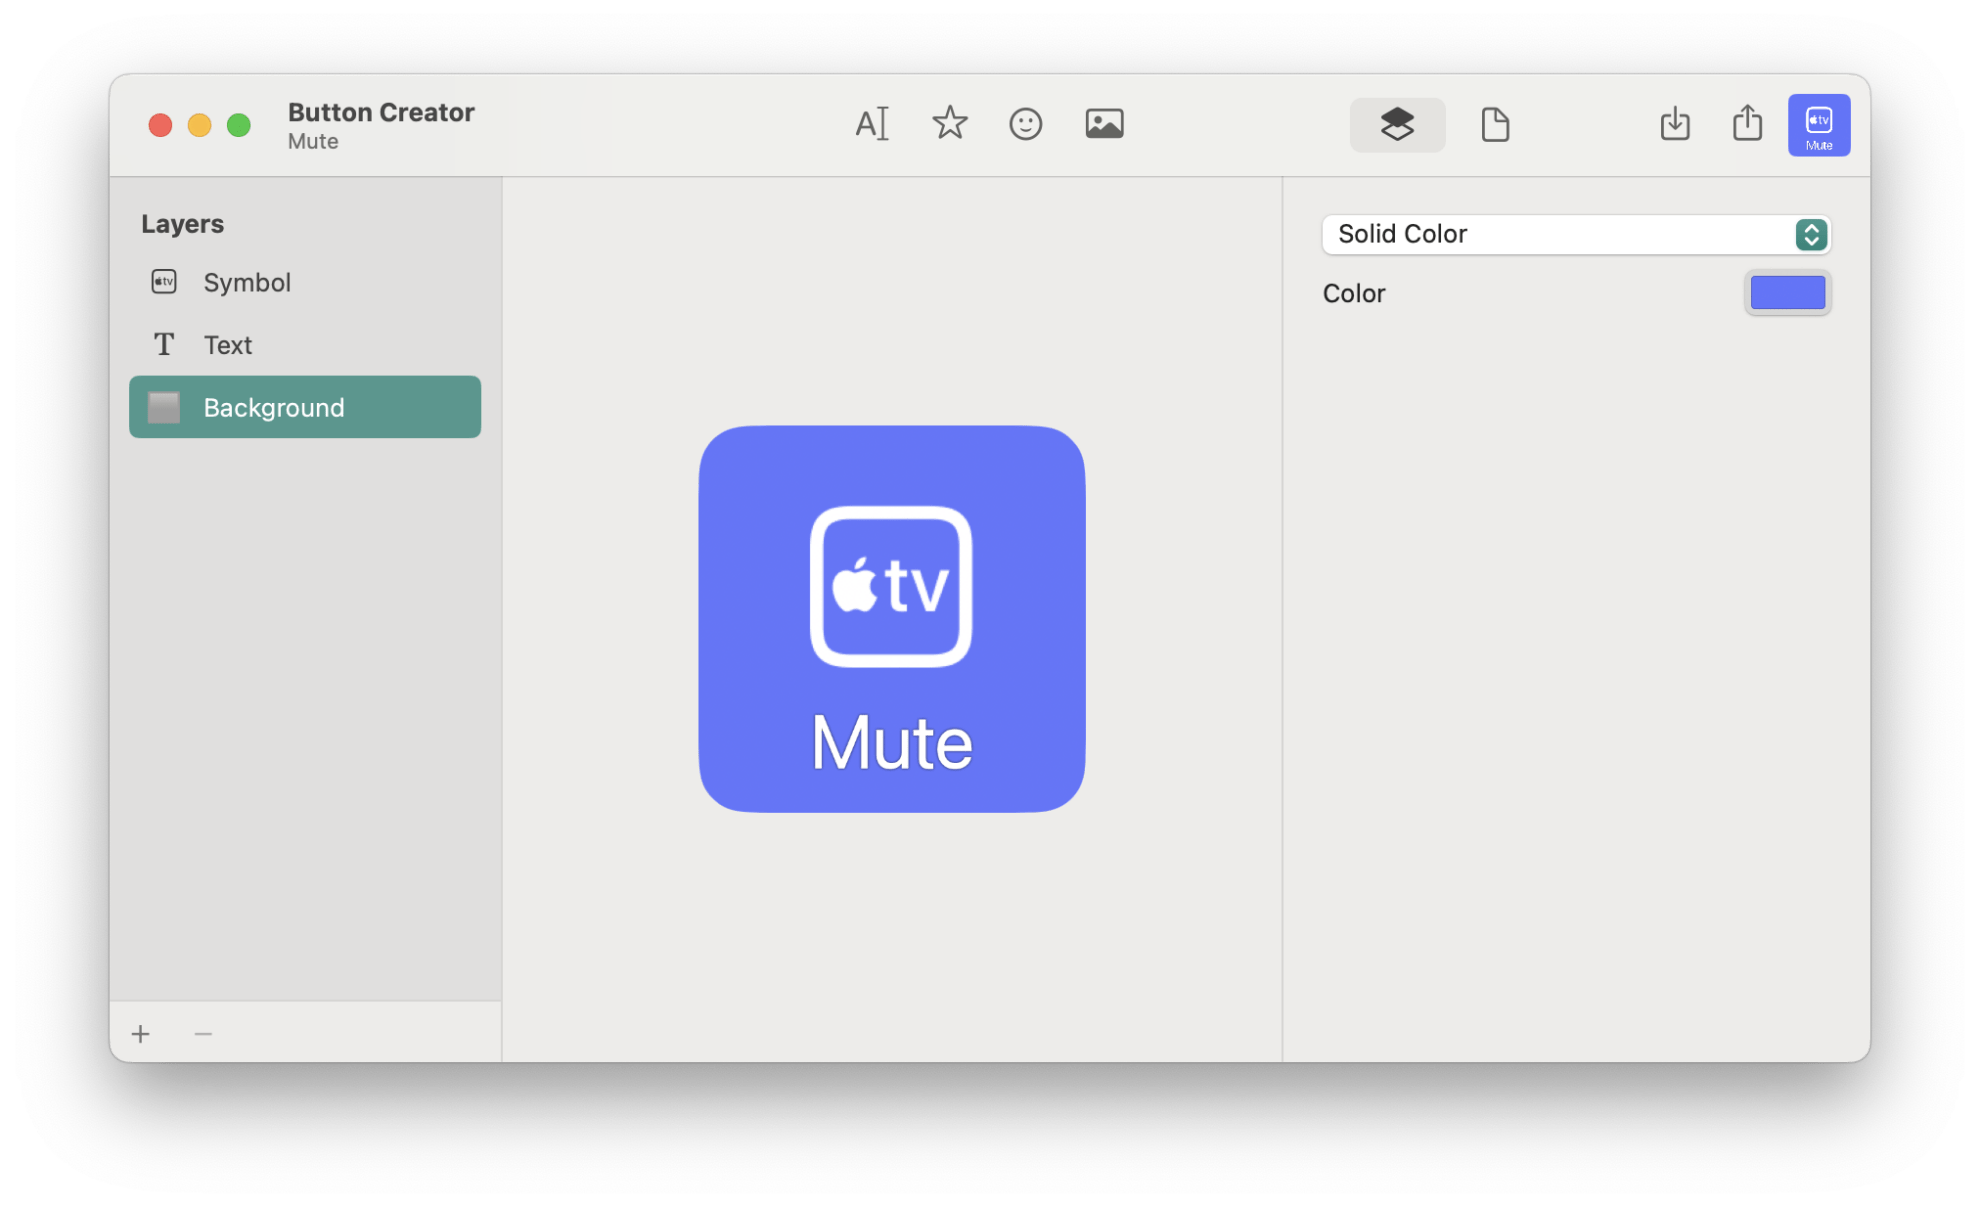Select the Text layer
The image size is (1980, 1207).
305,344
